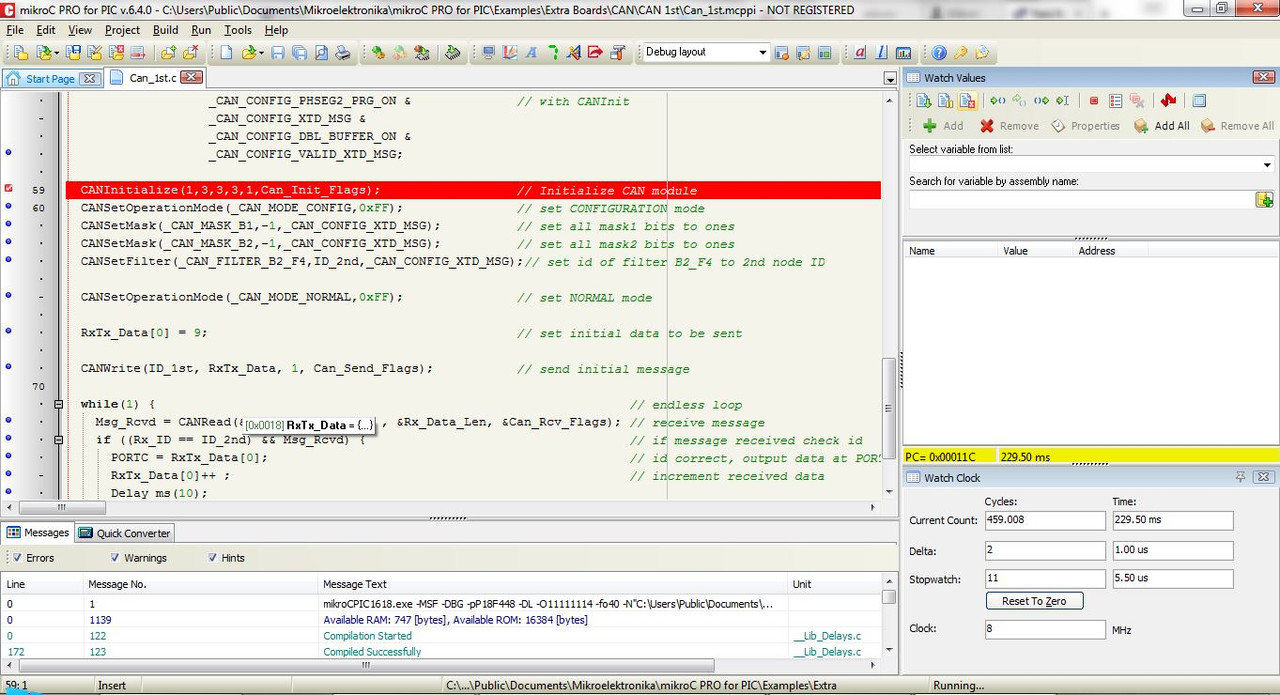This screenshot has width=1280, height=695.
Task: Click the New Project toolbar icon
Action: coord(20,52)
